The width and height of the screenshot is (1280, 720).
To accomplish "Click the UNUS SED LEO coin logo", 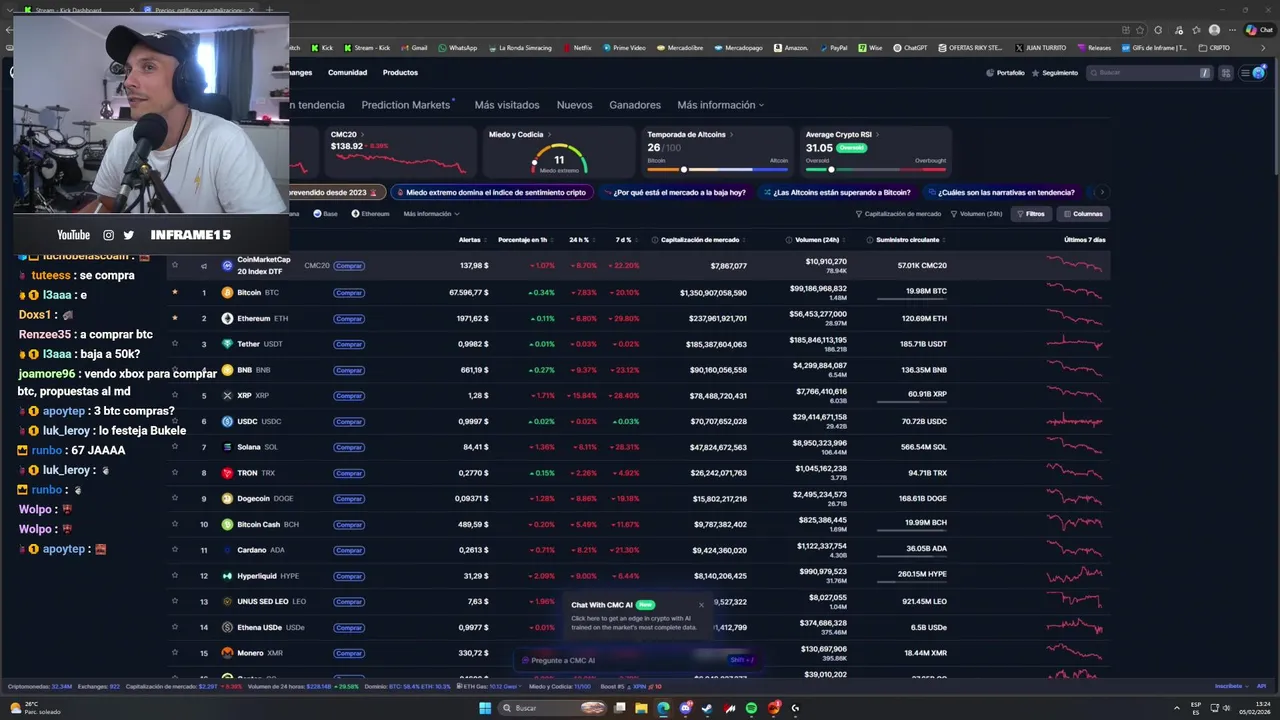I will tap(227, 602).
